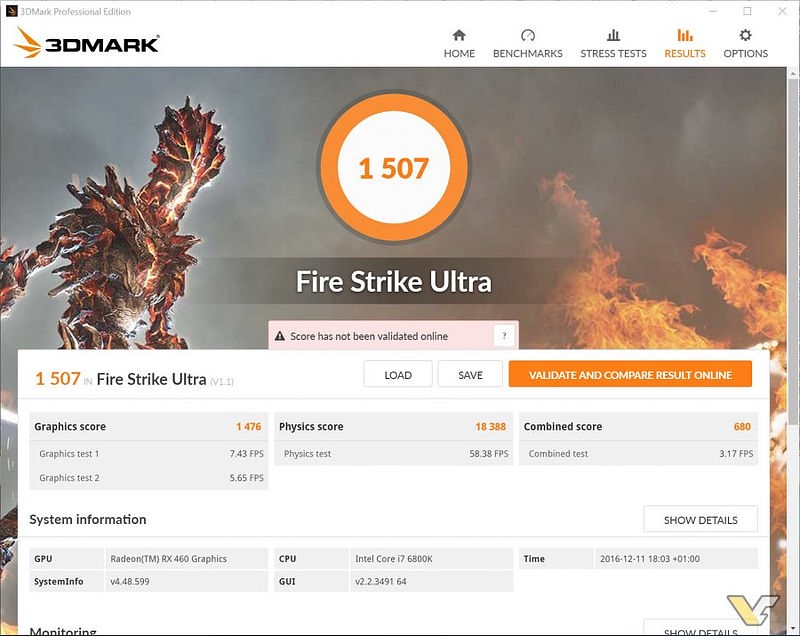Maximize the 3DMark window
800x636 pixels.
pos(747,11)
